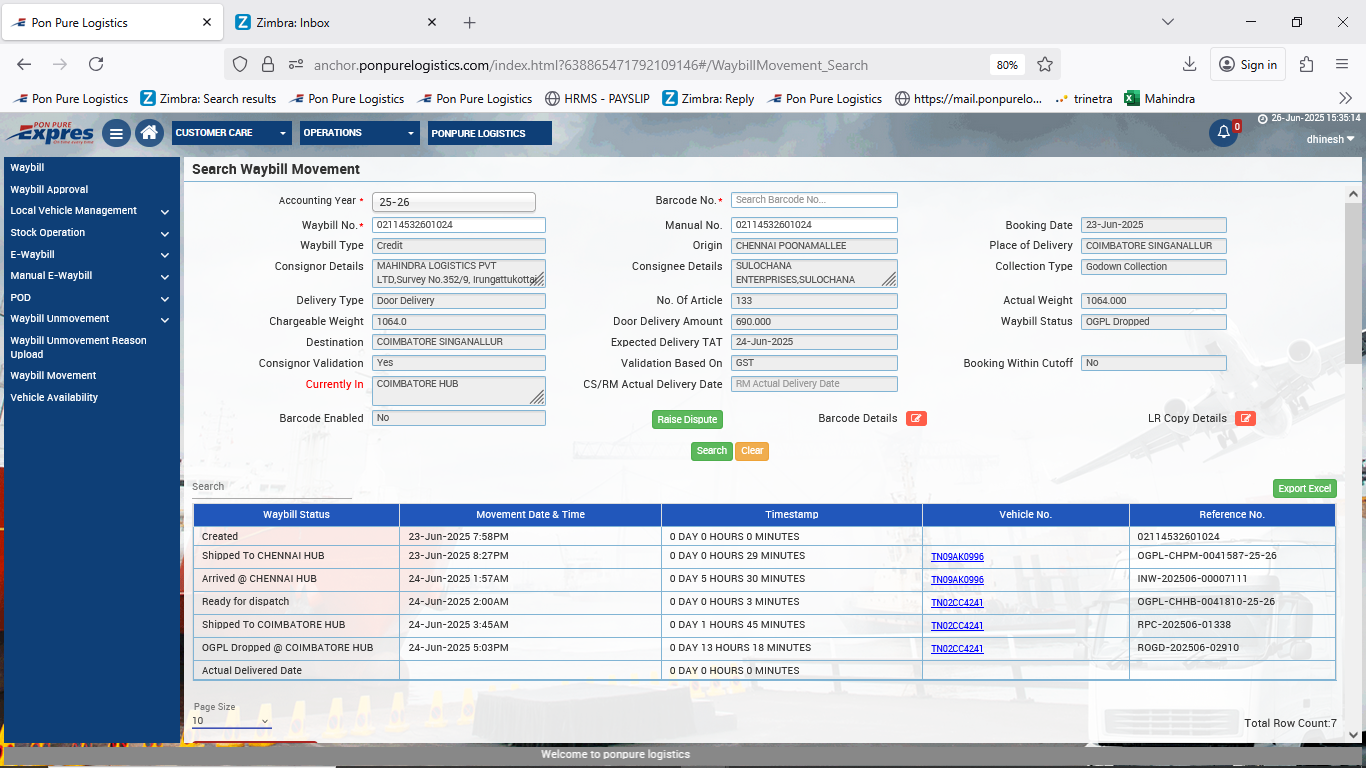Toggle the hamburger menu icon
This screenshot has width=1366, height=768.
click(116, 133)
